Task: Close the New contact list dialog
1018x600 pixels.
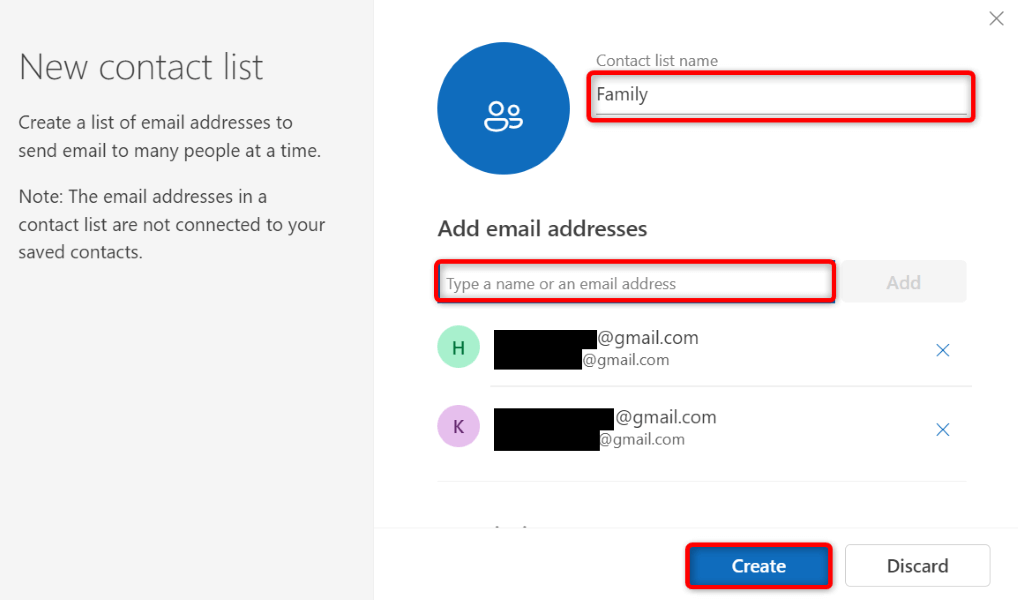Action: 996,18
